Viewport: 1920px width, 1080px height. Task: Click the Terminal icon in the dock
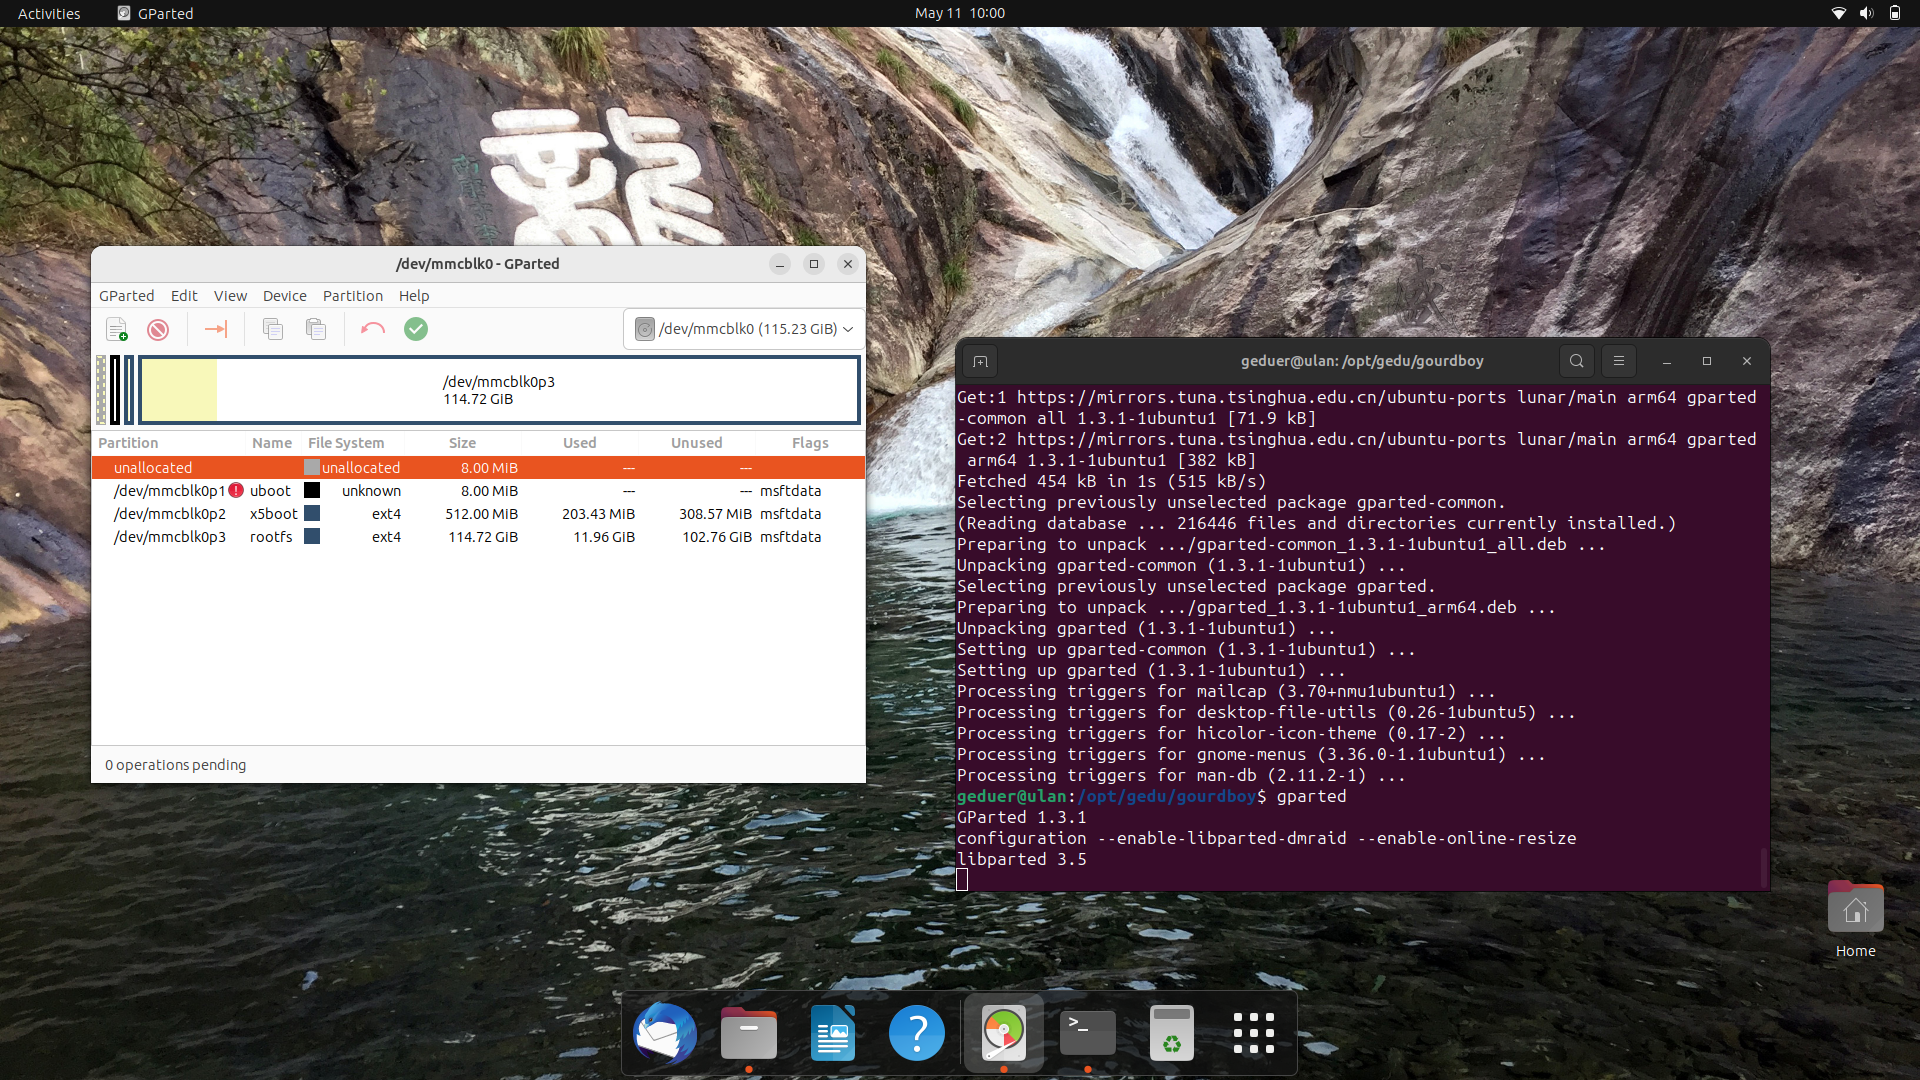[1088, 1034]
